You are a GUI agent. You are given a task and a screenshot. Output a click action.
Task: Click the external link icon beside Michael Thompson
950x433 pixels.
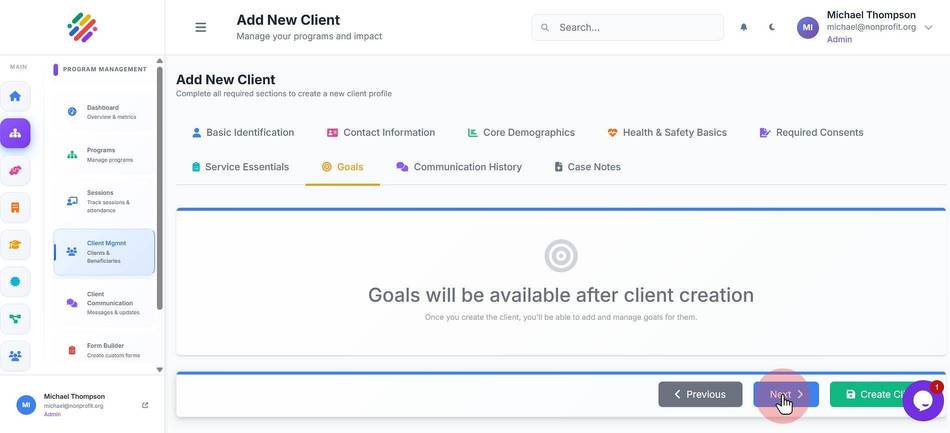coord(145,405)
